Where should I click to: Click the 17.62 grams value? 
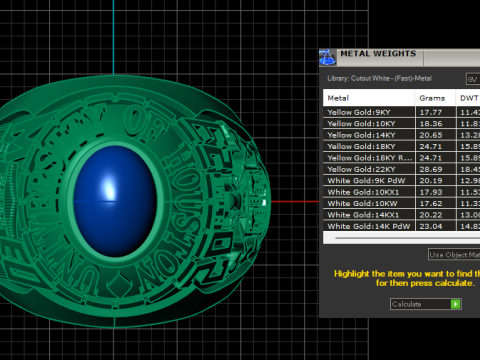coord(431,203)
